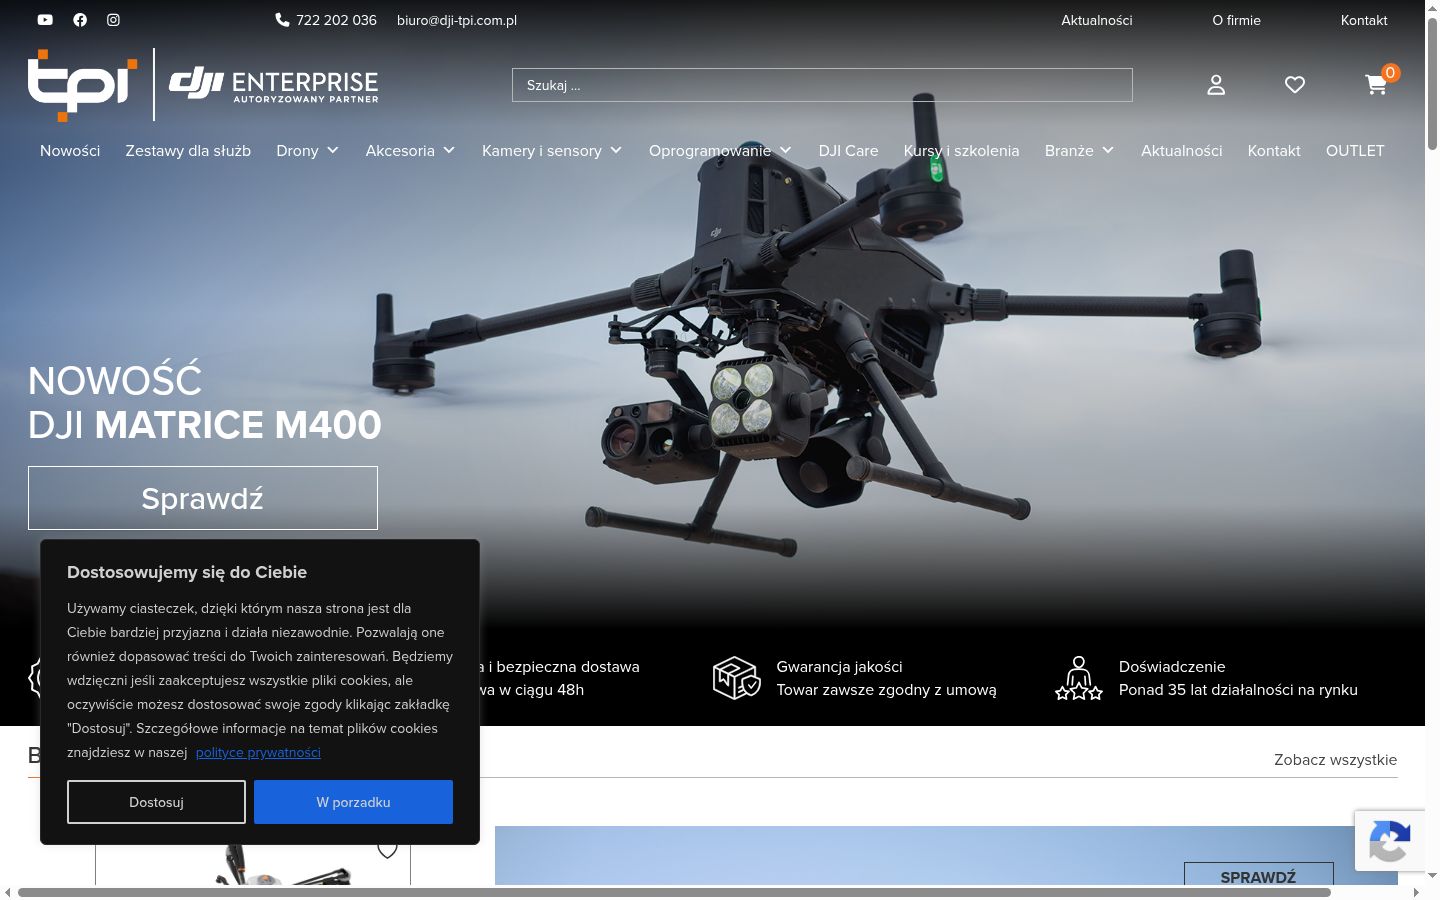Click the scrollbar up arrow
This screenshot has height=900, width=1440.
pos(1432,7)
